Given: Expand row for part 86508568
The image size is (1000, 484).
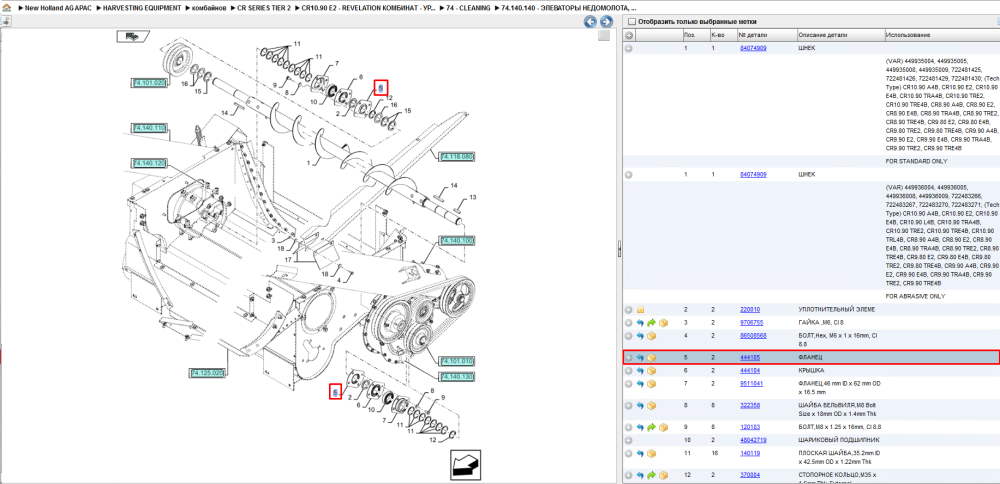Looking at the screenshot, I should (629, 335).
